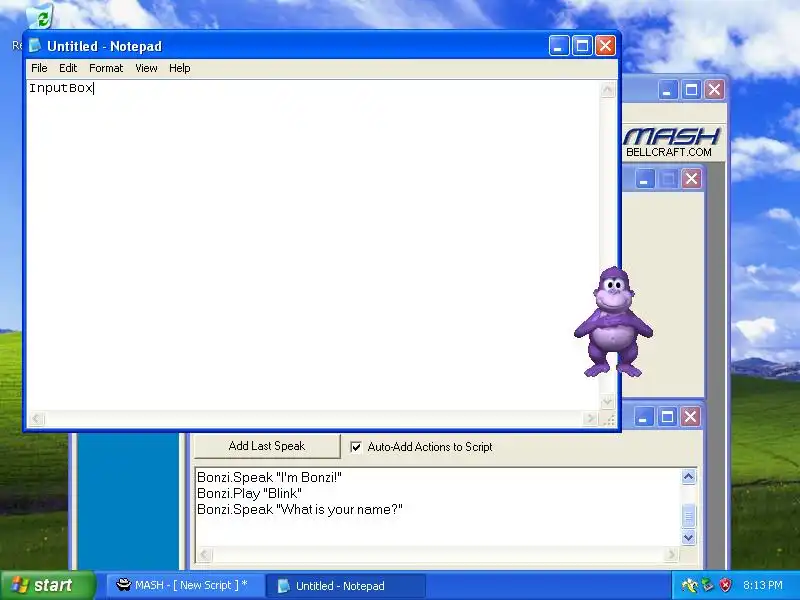The width and height of the screenshot is (800, 600).
Task: Select line Bonzi.Speak "What is your name?"
Action: tap(299, 509)
